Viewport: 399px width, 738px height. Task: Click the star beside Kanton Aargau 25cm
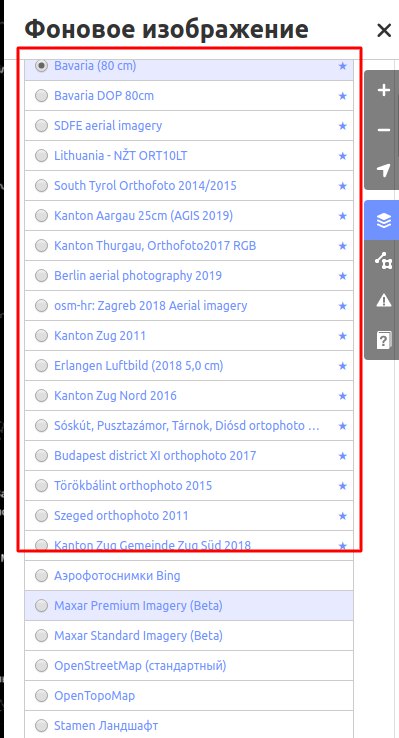[343, 216]
